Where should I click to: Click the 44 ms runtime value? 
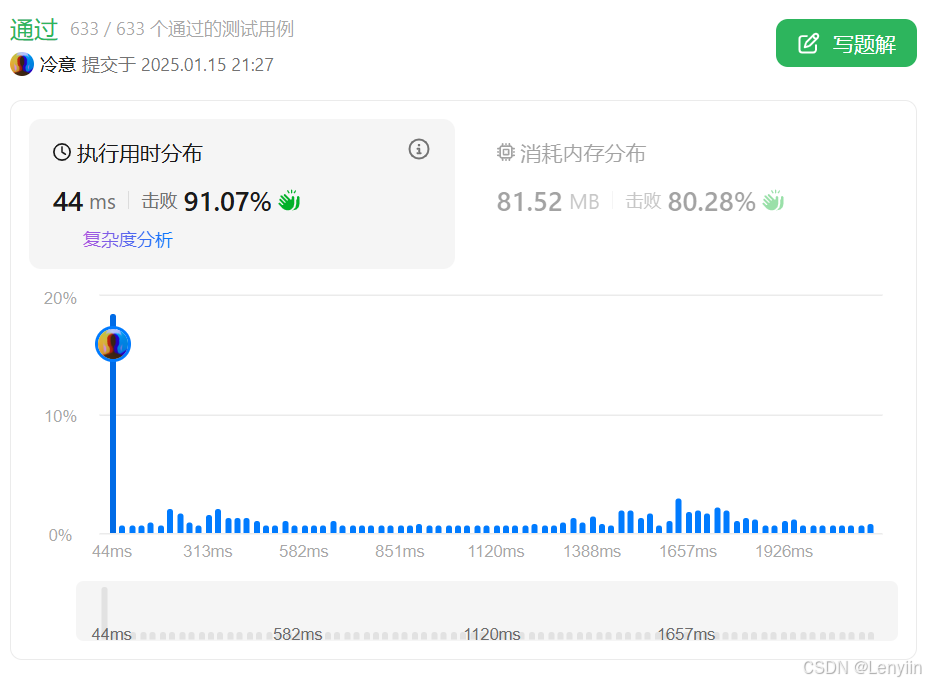click(84, 202)
